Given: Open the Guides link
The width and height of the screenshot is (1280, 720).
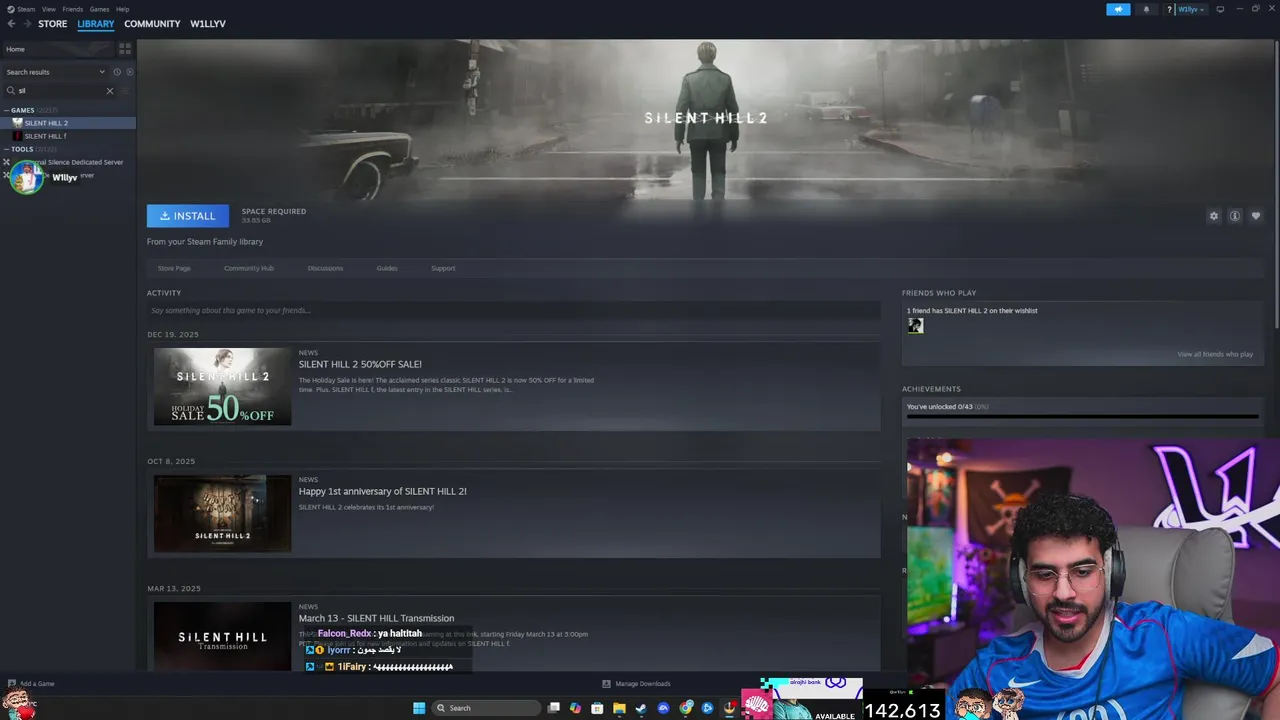Looking at the screenshot, I should 387,268.
